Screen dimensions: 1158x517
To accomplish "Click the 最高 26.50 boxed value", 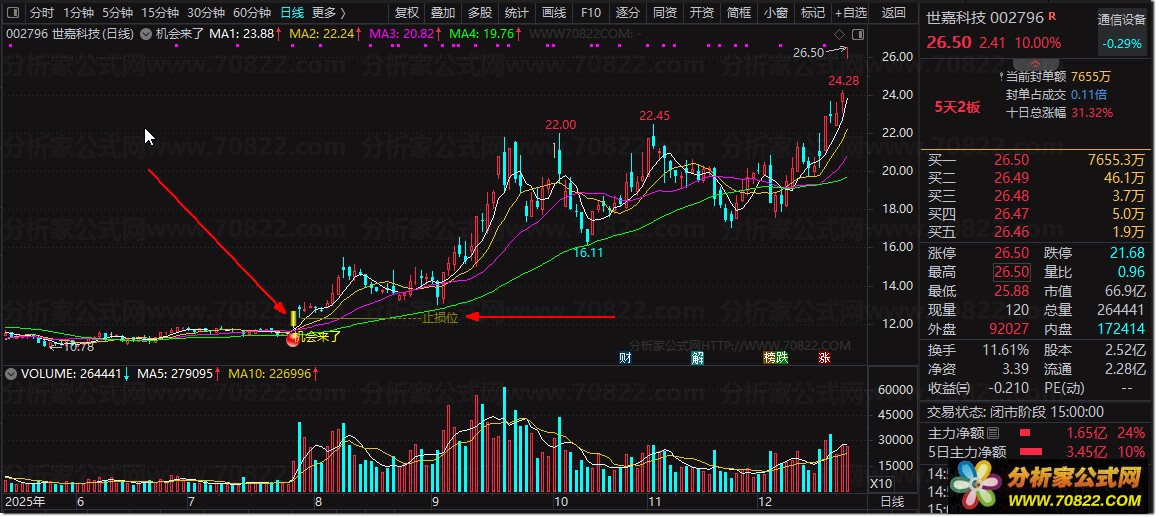I will (1011, 273).
